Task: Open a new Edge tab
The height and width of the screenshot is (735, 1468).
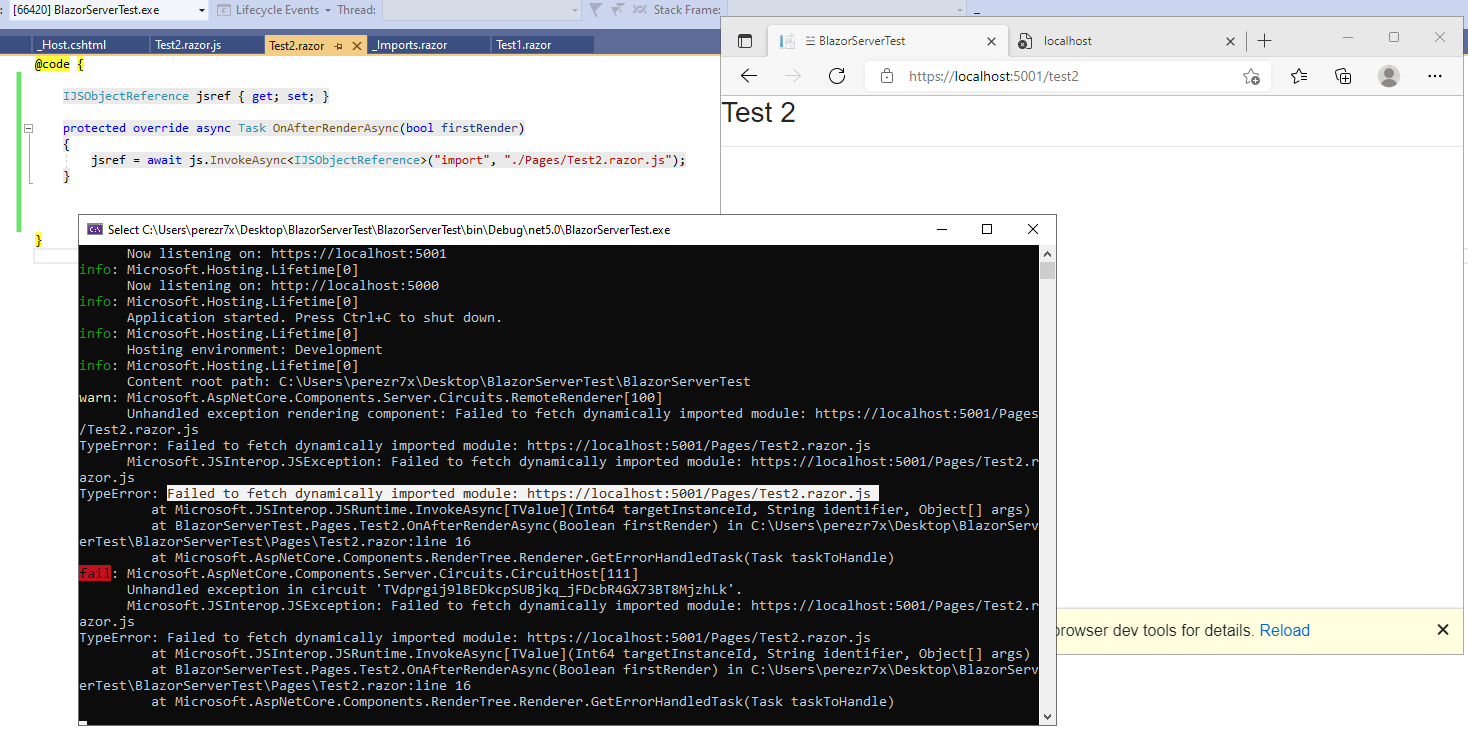Action: (1264, 41)
